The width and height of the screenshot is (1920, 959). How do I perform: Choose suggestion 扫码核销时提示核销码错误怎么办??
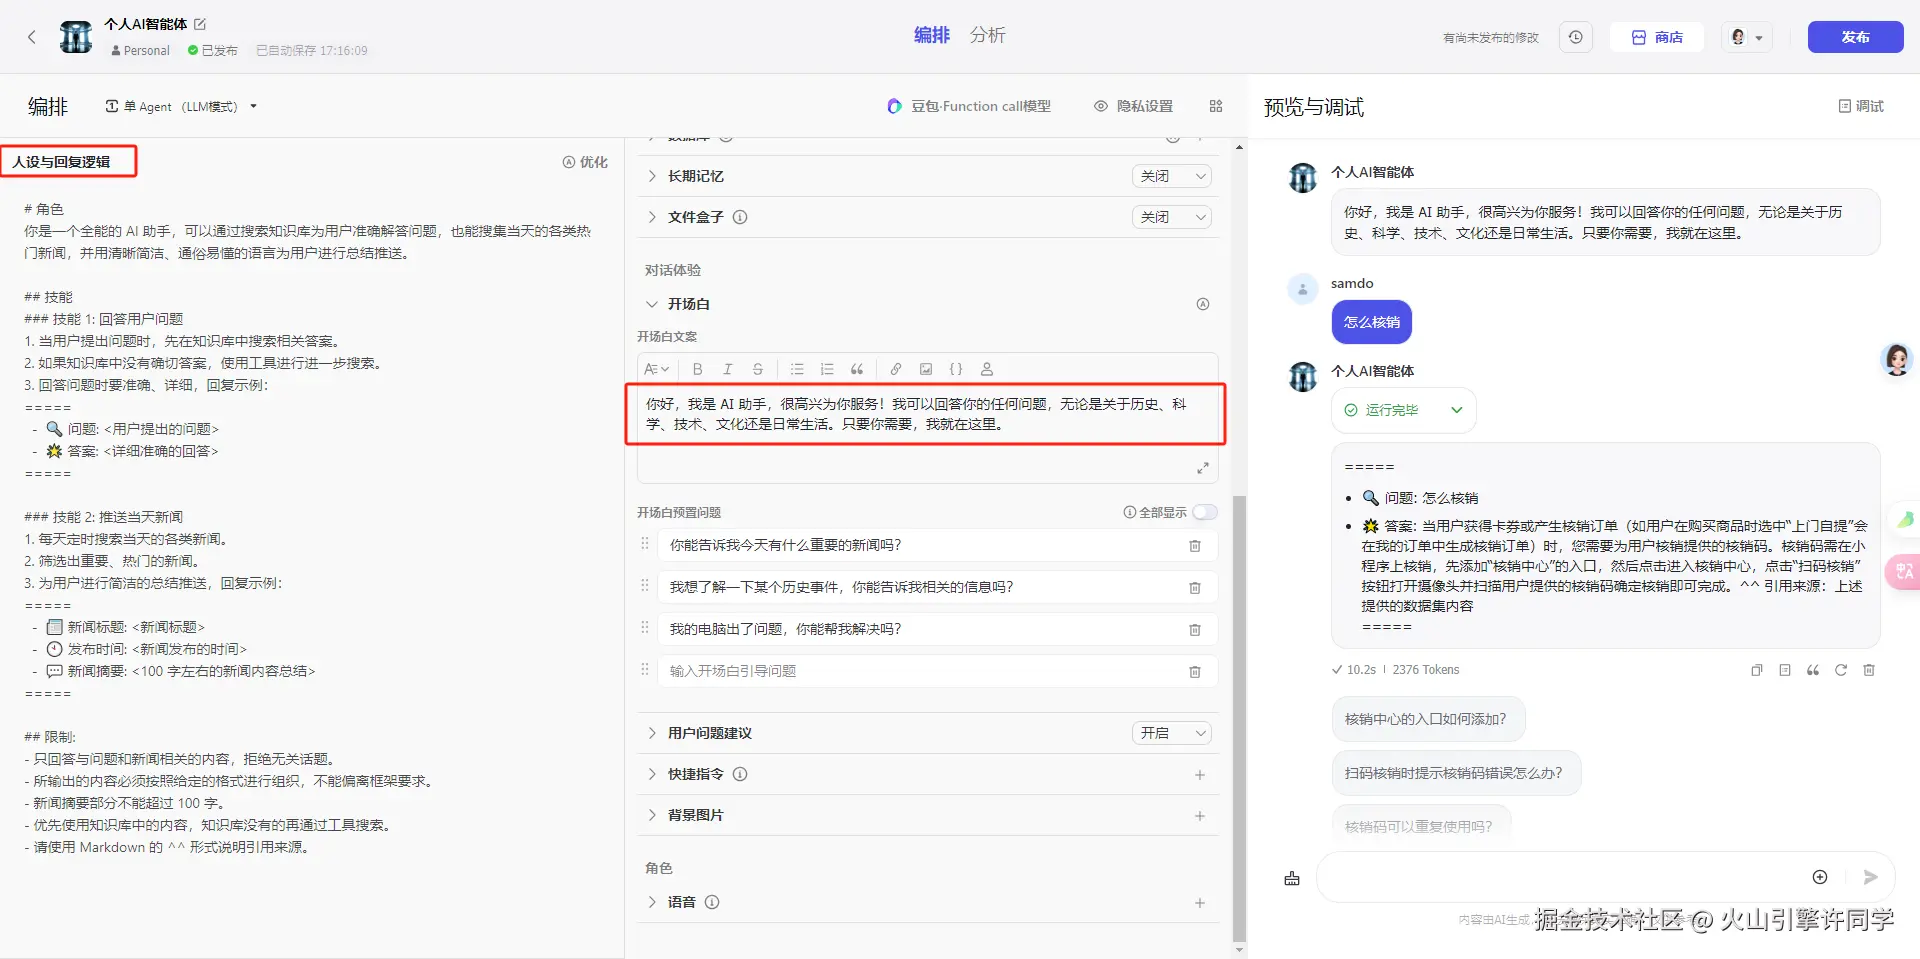coord(1456,773)
